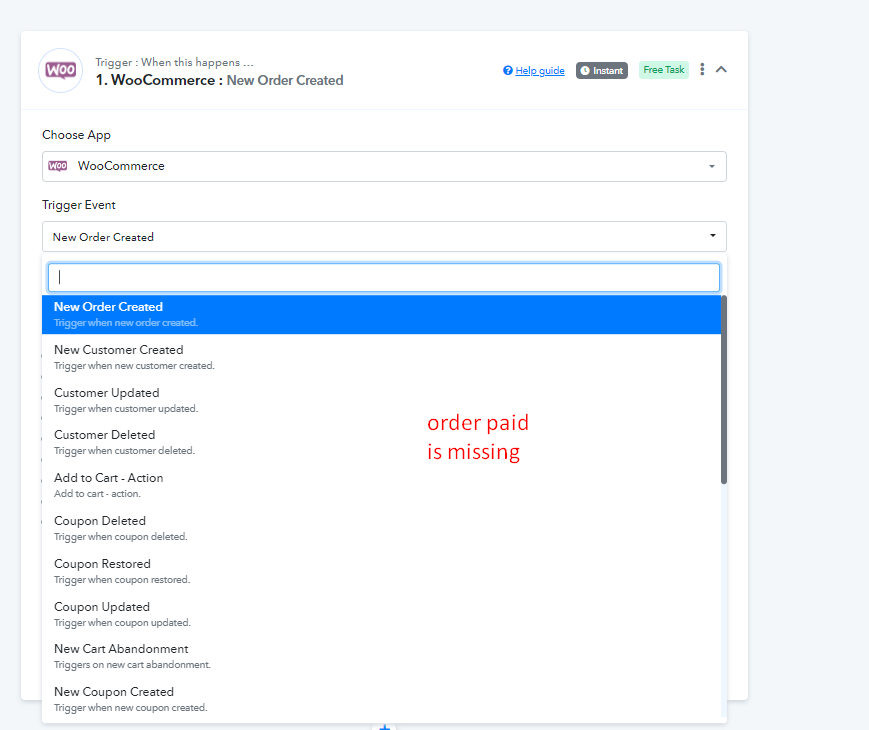Open the Choose App dropdown
869x730 pixels.
click(x=384, y=166)
